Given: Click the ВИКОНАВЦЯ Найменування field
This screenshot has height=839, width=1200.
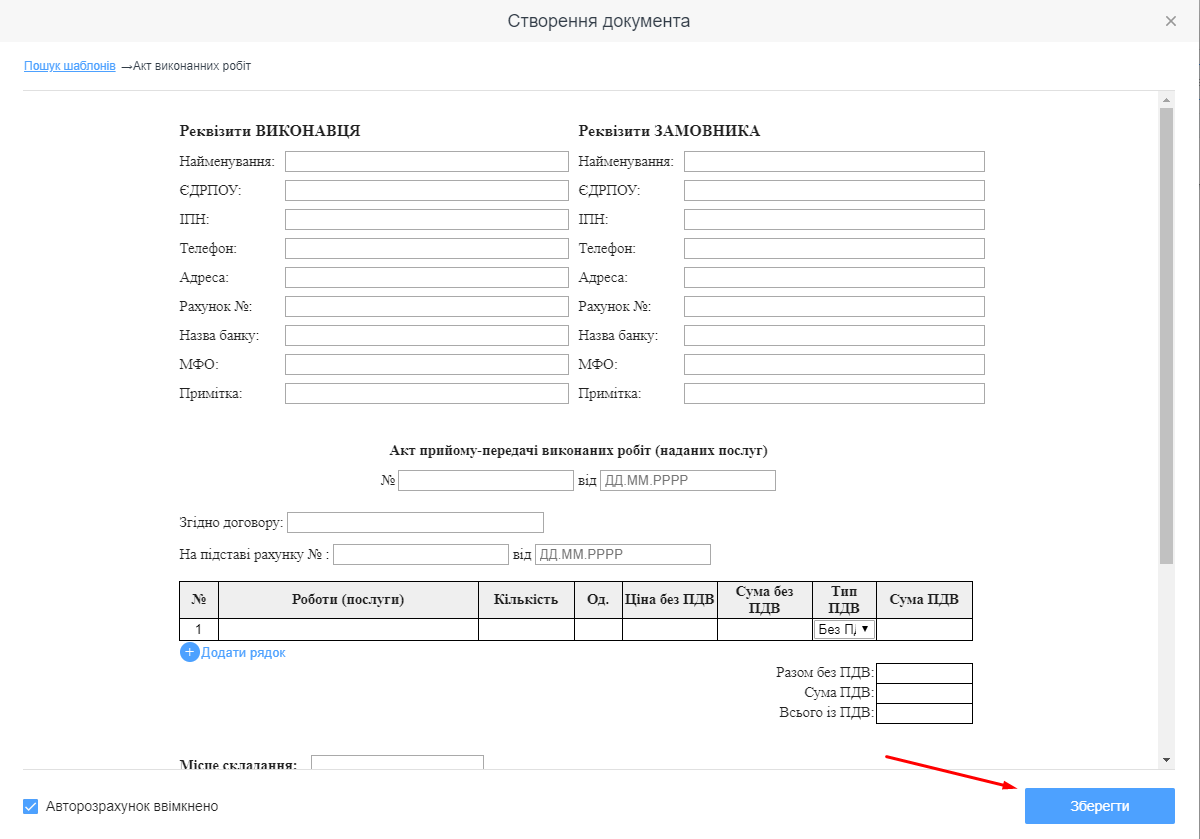Looking at the screenshot, I should click(x=427, y=162).
